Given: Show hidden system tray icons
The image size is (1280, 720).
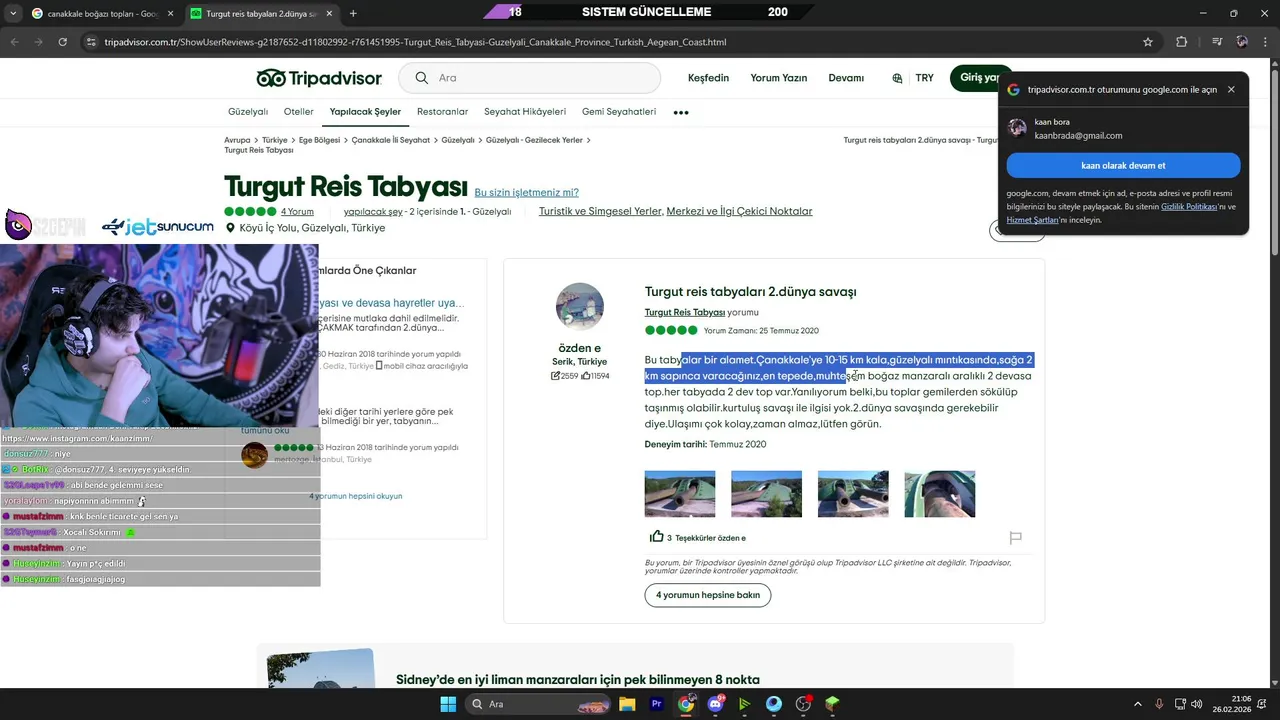Looking at the screenshot, I should click(x=1137, y=704).
